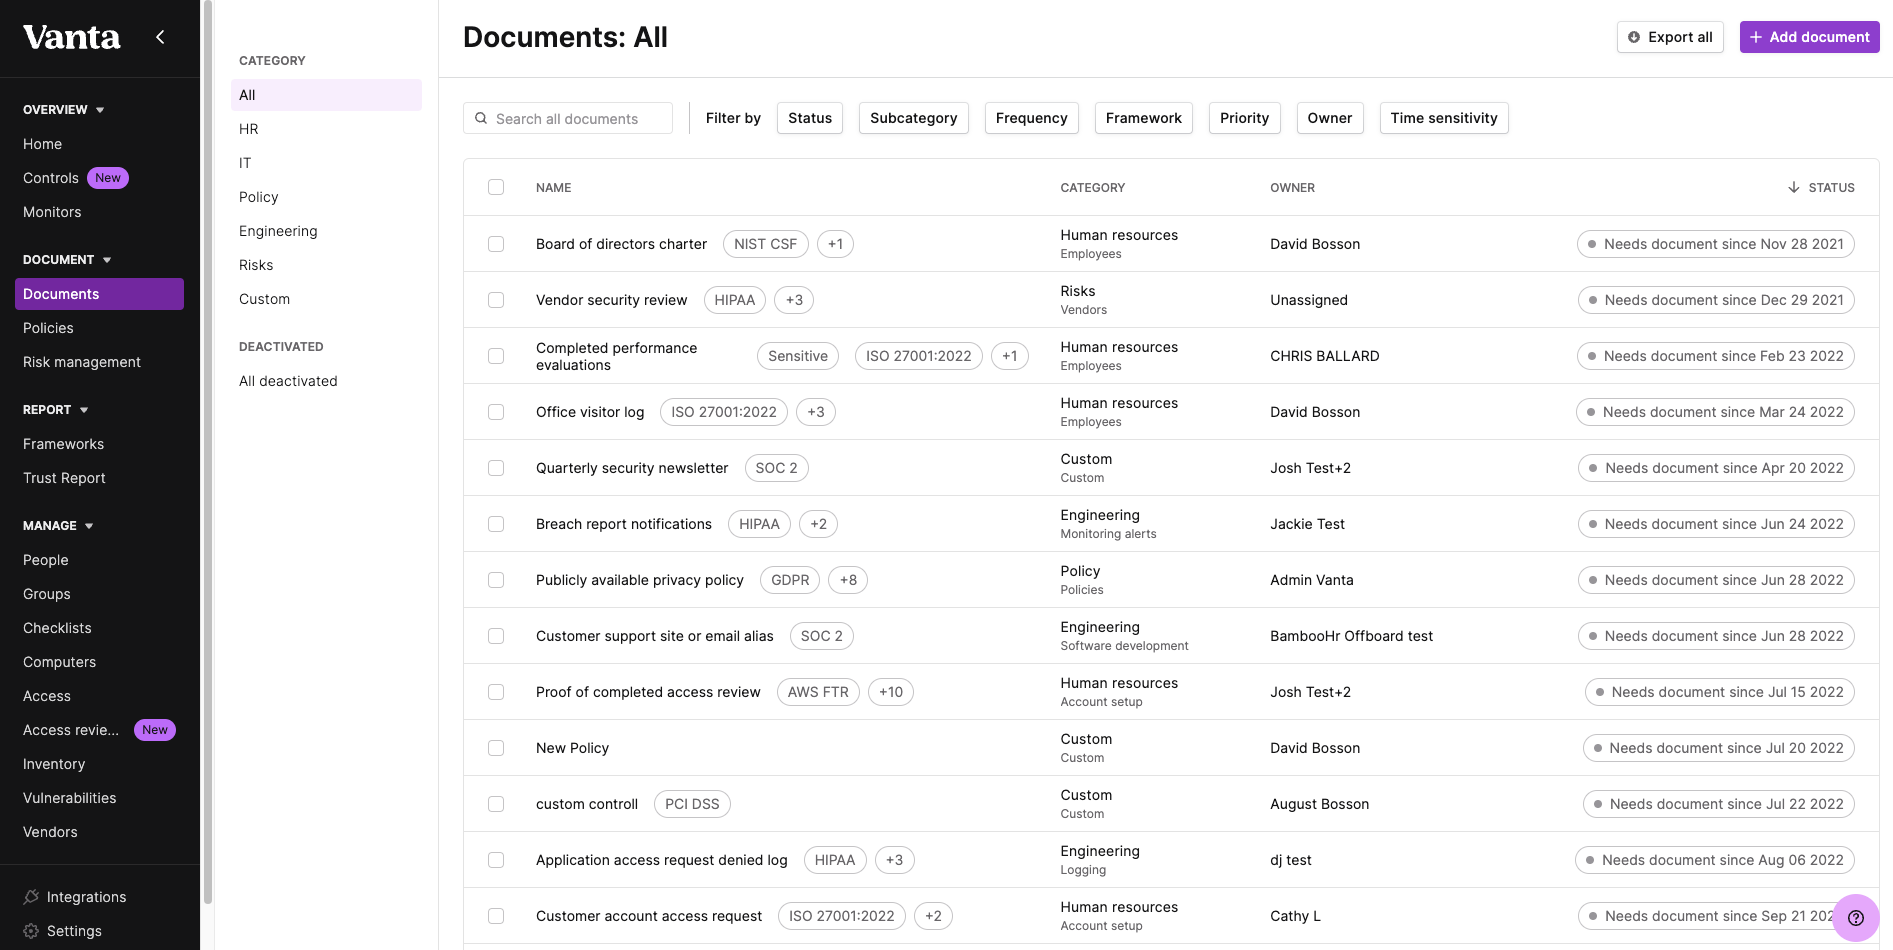Check the Office visitor log row

496,412
